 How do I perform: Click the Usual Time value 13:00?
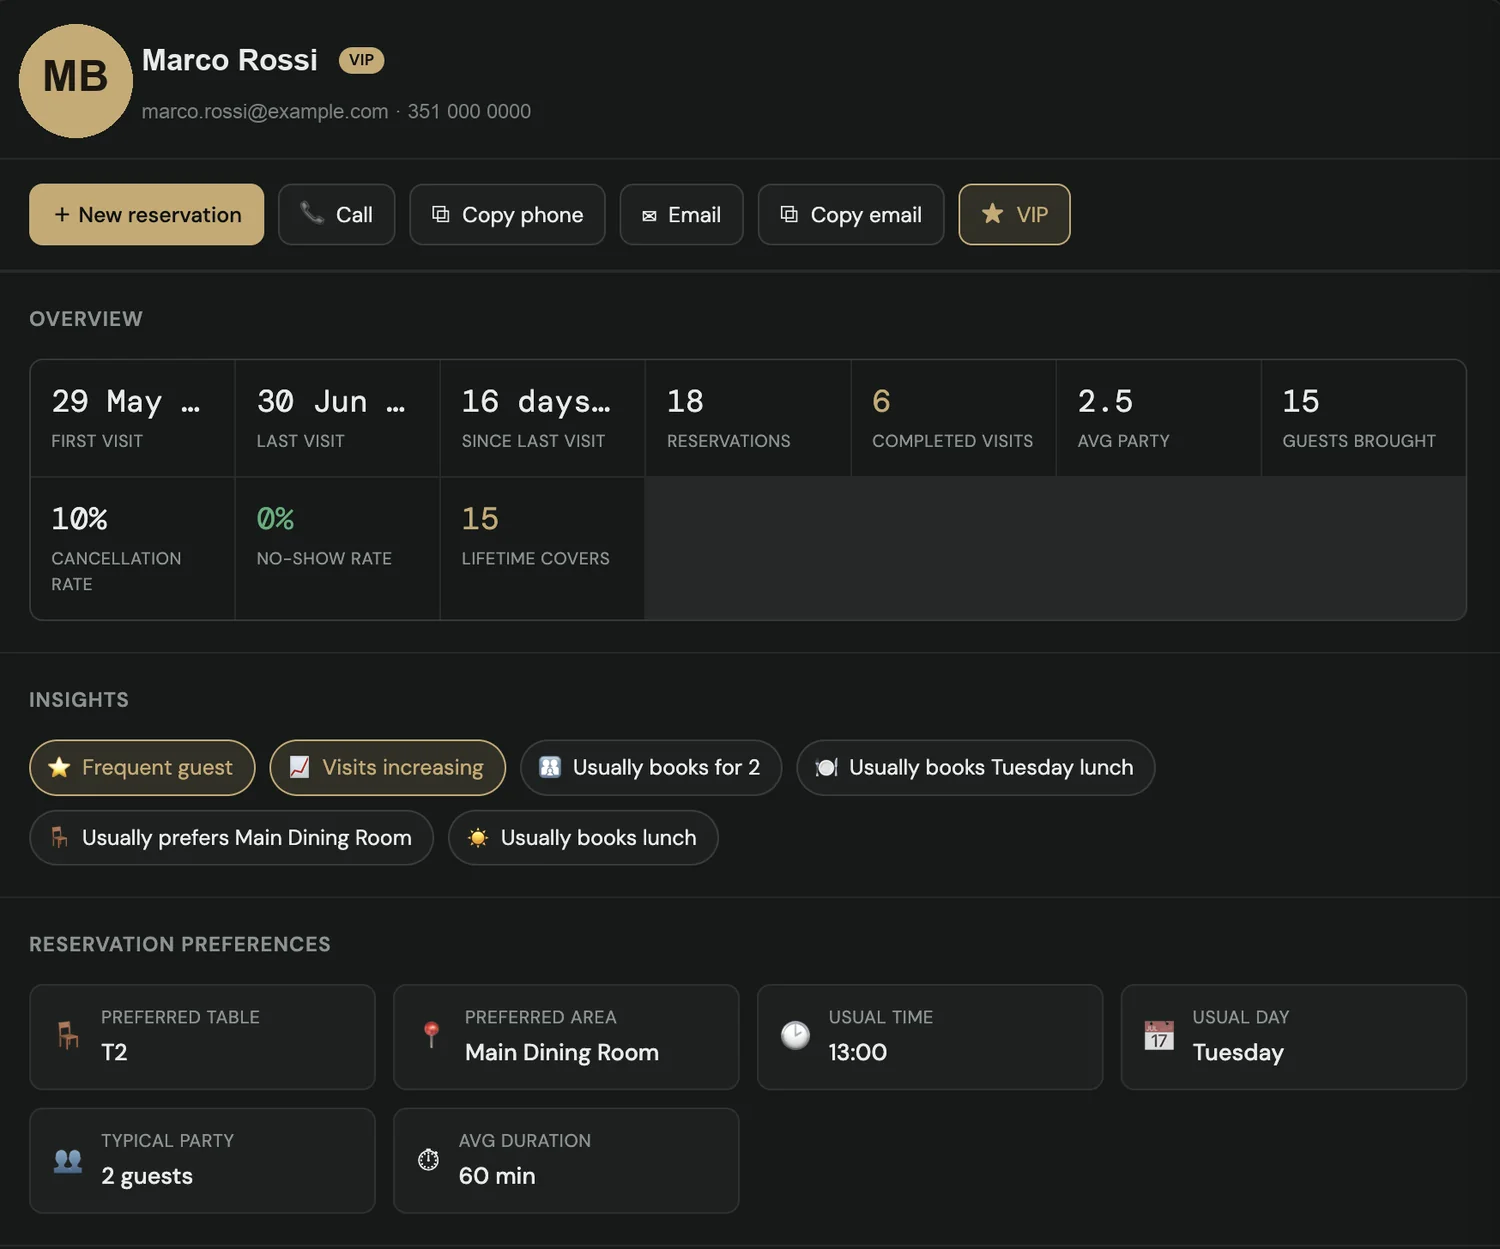(858, 1052)
